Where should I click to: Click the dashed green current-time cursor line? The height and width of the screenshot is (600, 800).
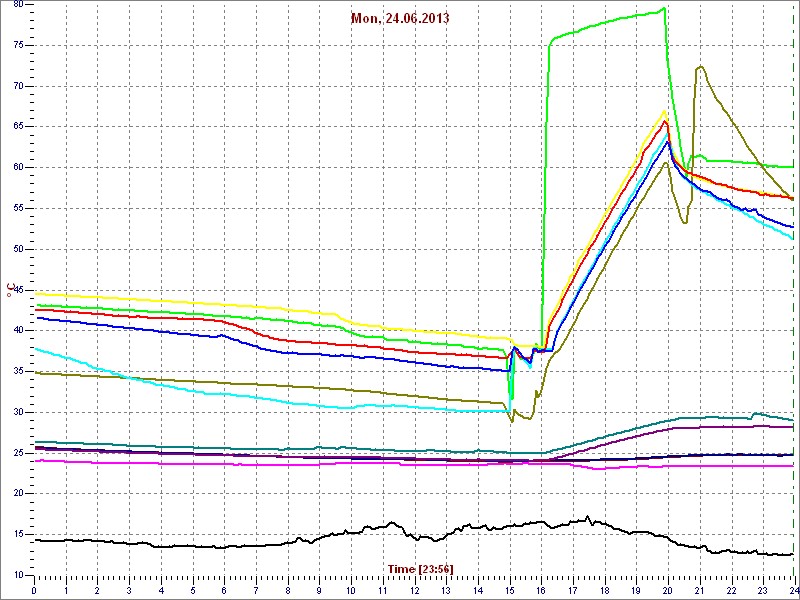[795, 288]
